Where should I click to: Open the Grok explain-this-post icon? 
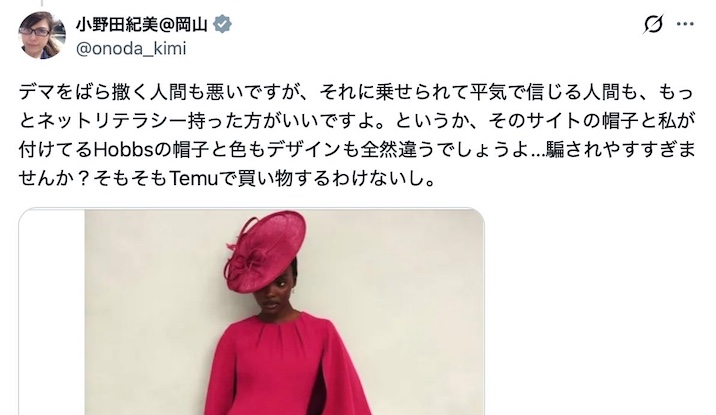(653, 24)
